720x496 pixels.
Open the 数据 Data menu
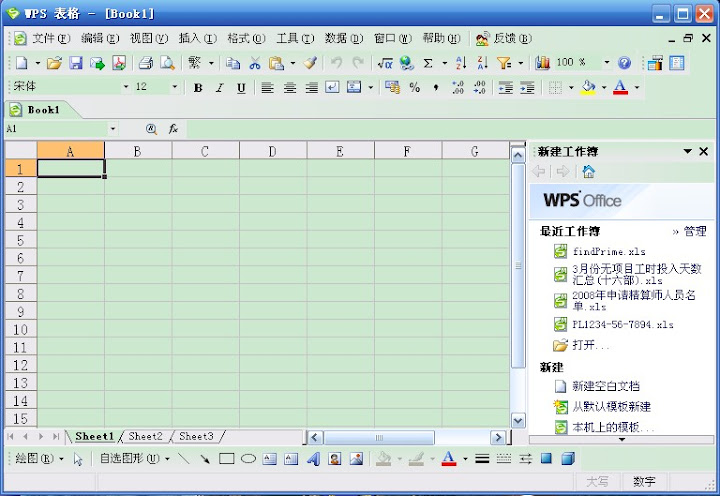pos(344,38)
